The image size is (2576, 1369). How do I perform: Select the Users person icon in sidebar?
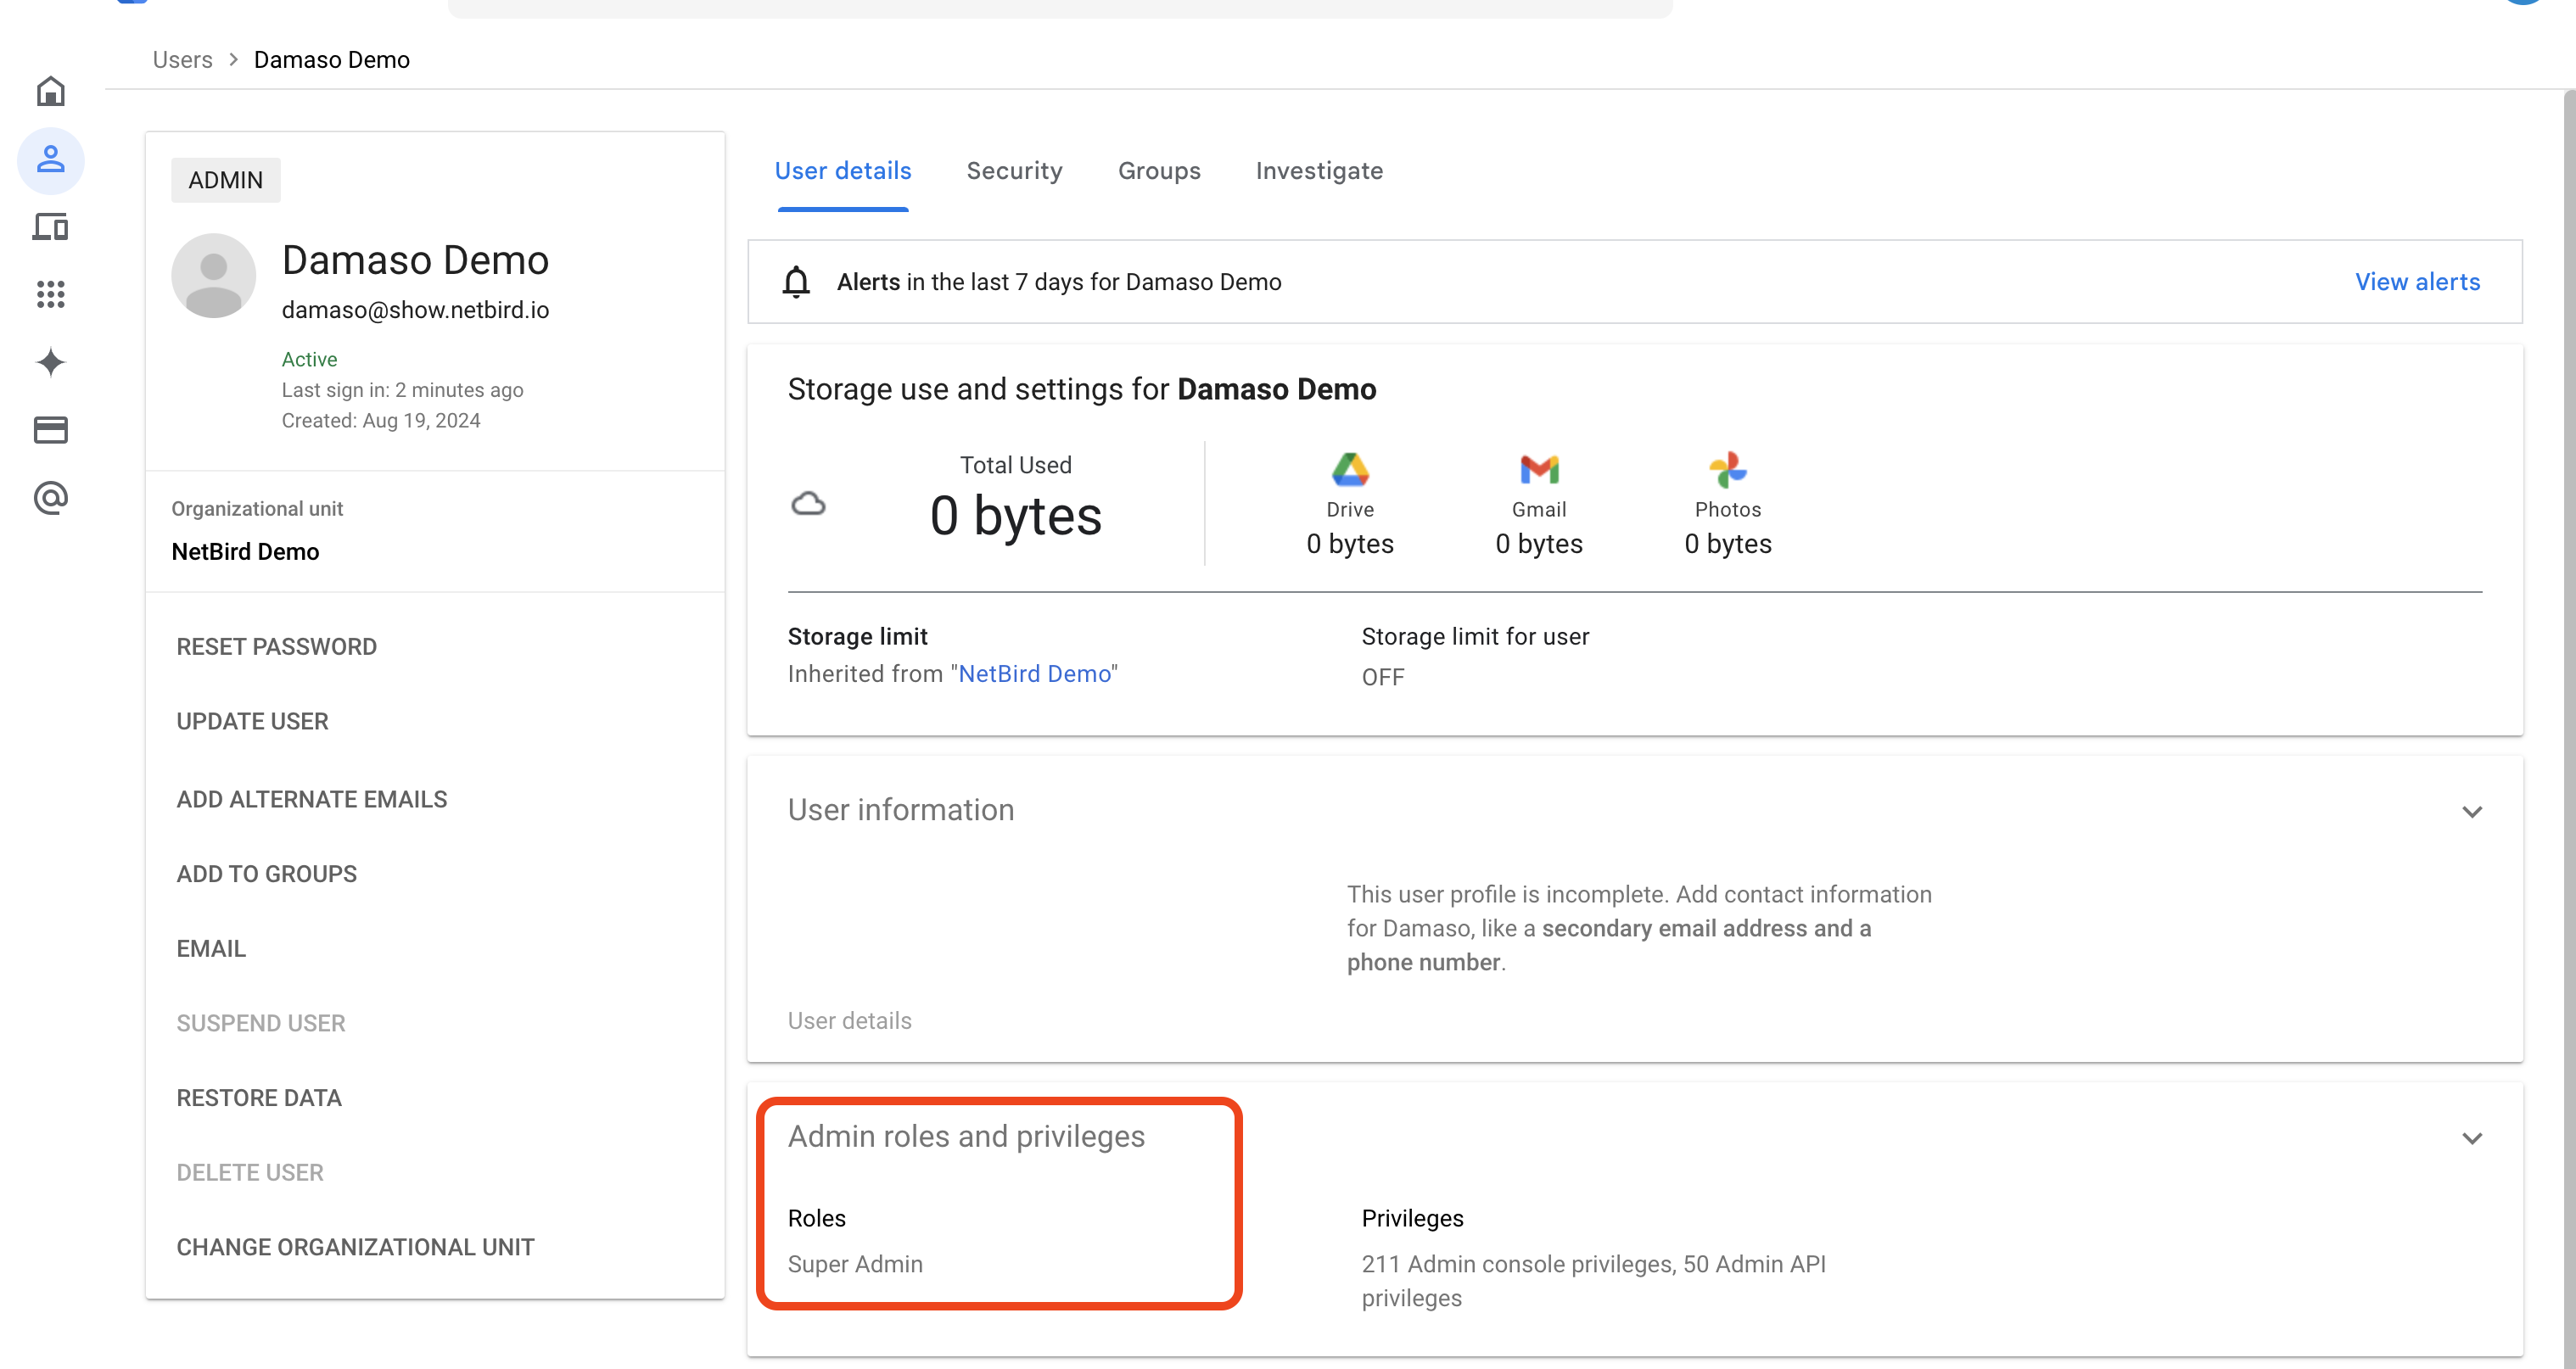[50, 160]
